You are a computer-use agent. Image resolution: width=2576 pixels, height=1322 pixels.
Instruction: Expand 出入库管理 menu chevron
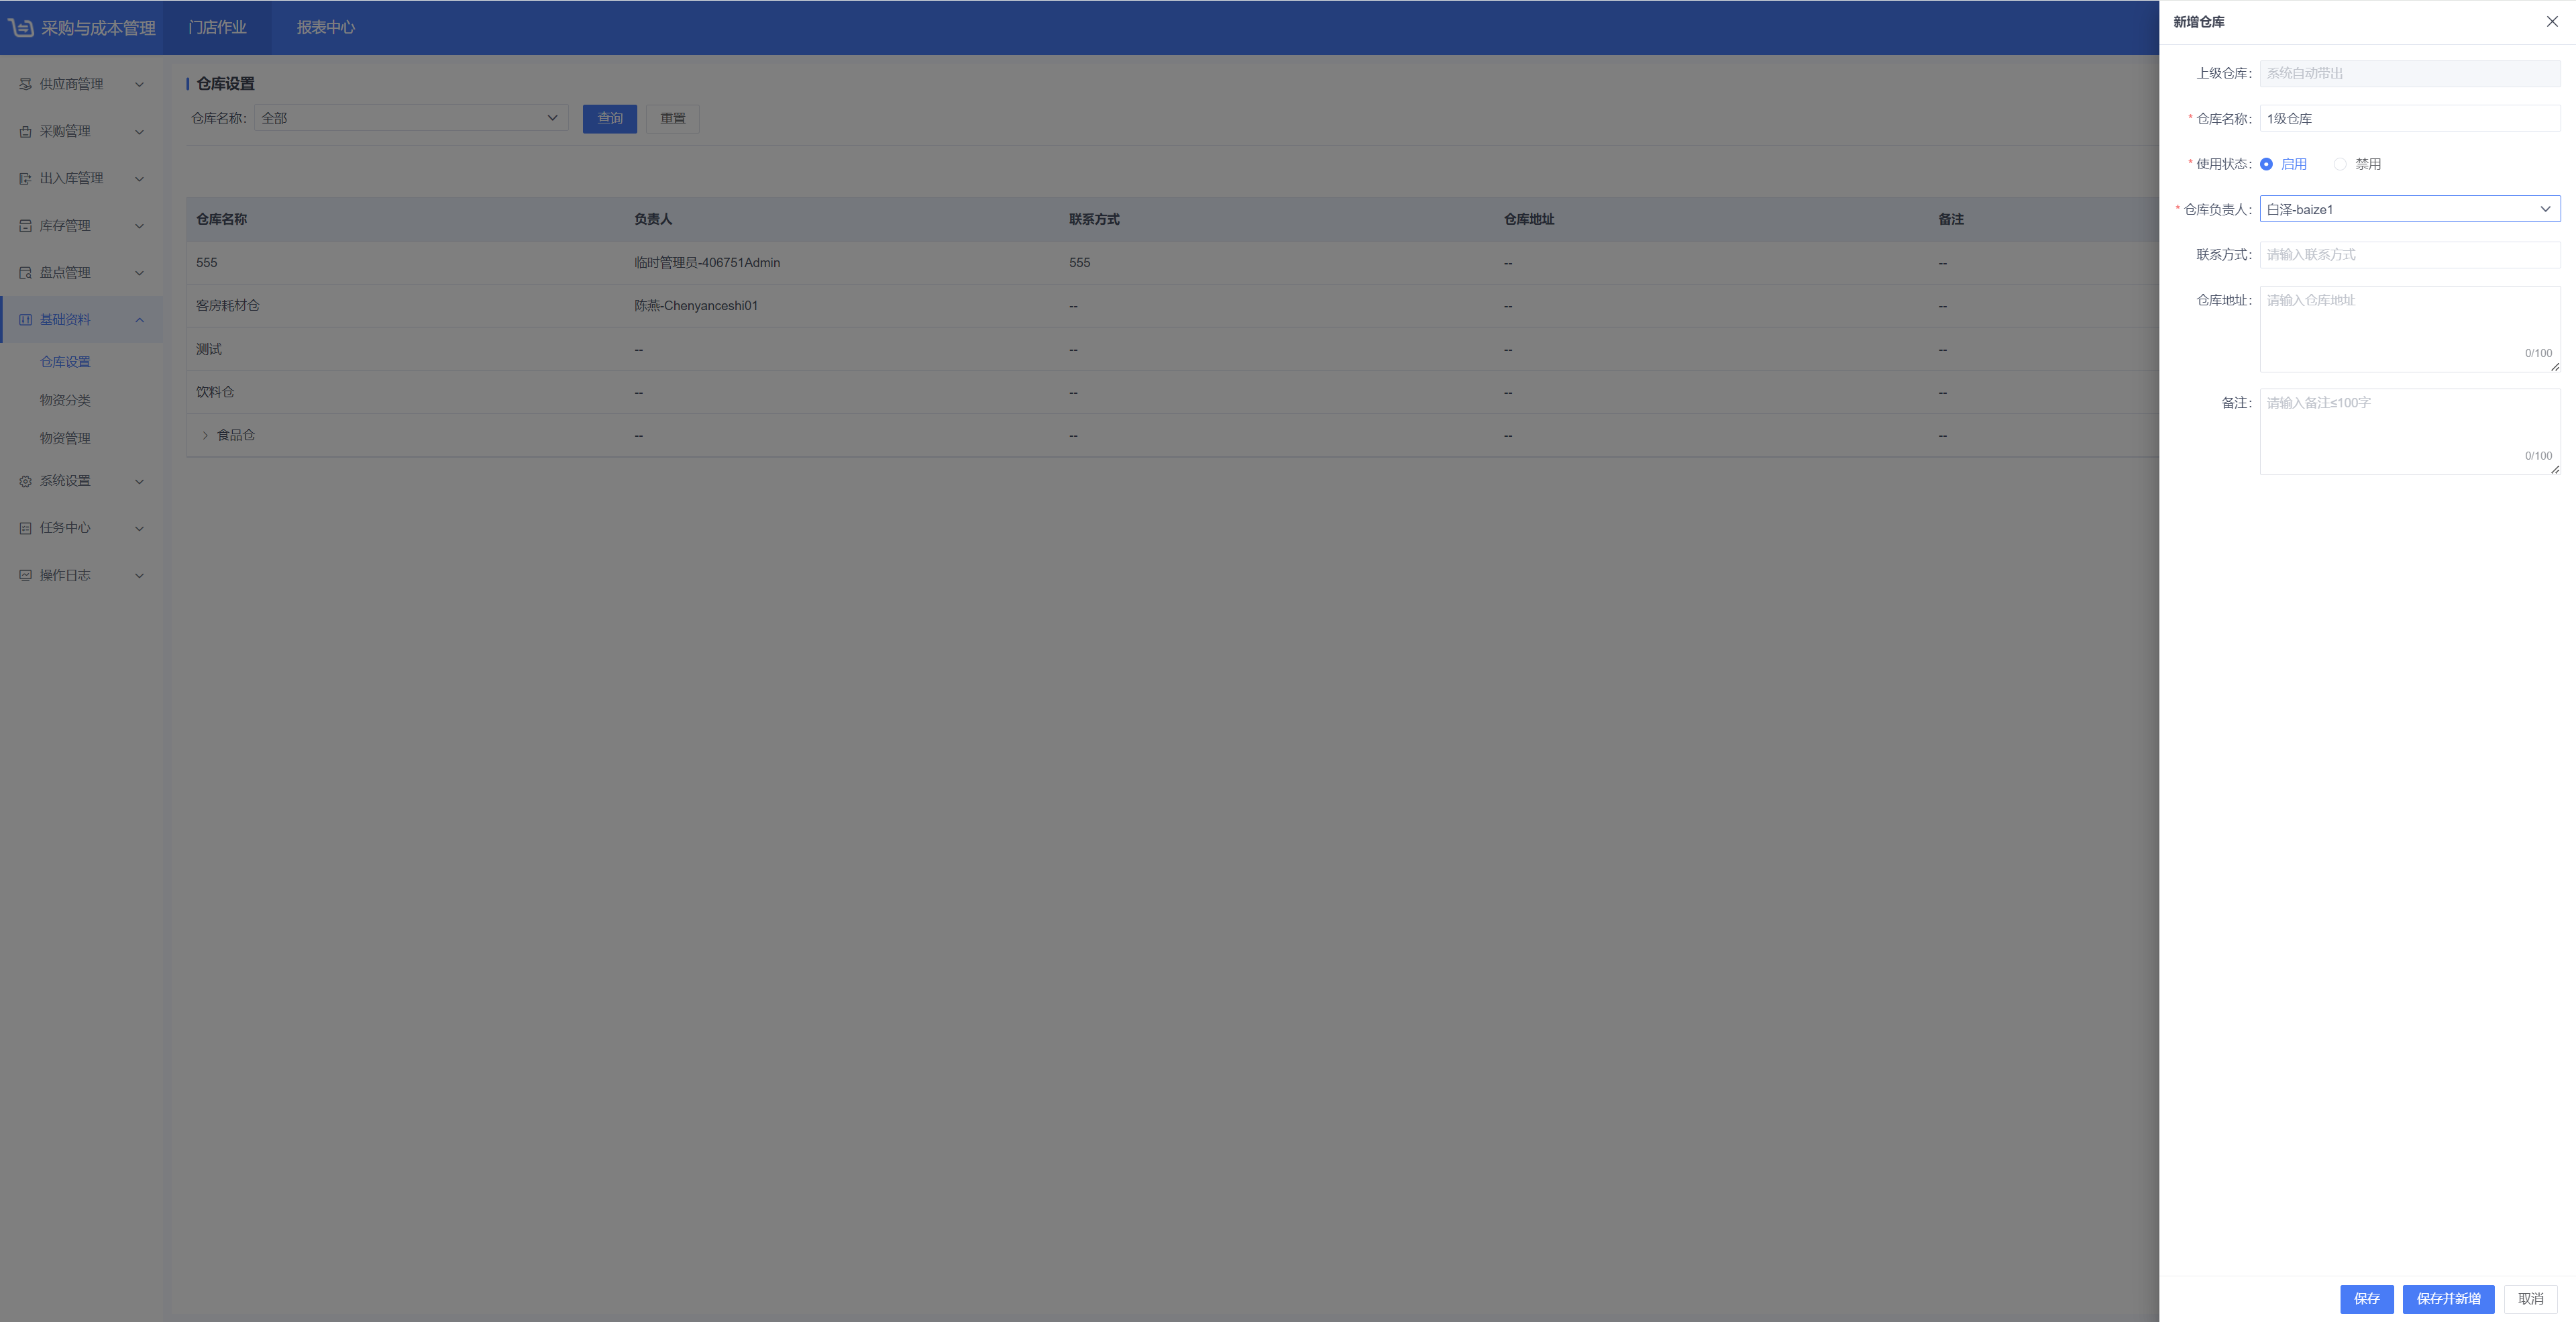[139, 179]
